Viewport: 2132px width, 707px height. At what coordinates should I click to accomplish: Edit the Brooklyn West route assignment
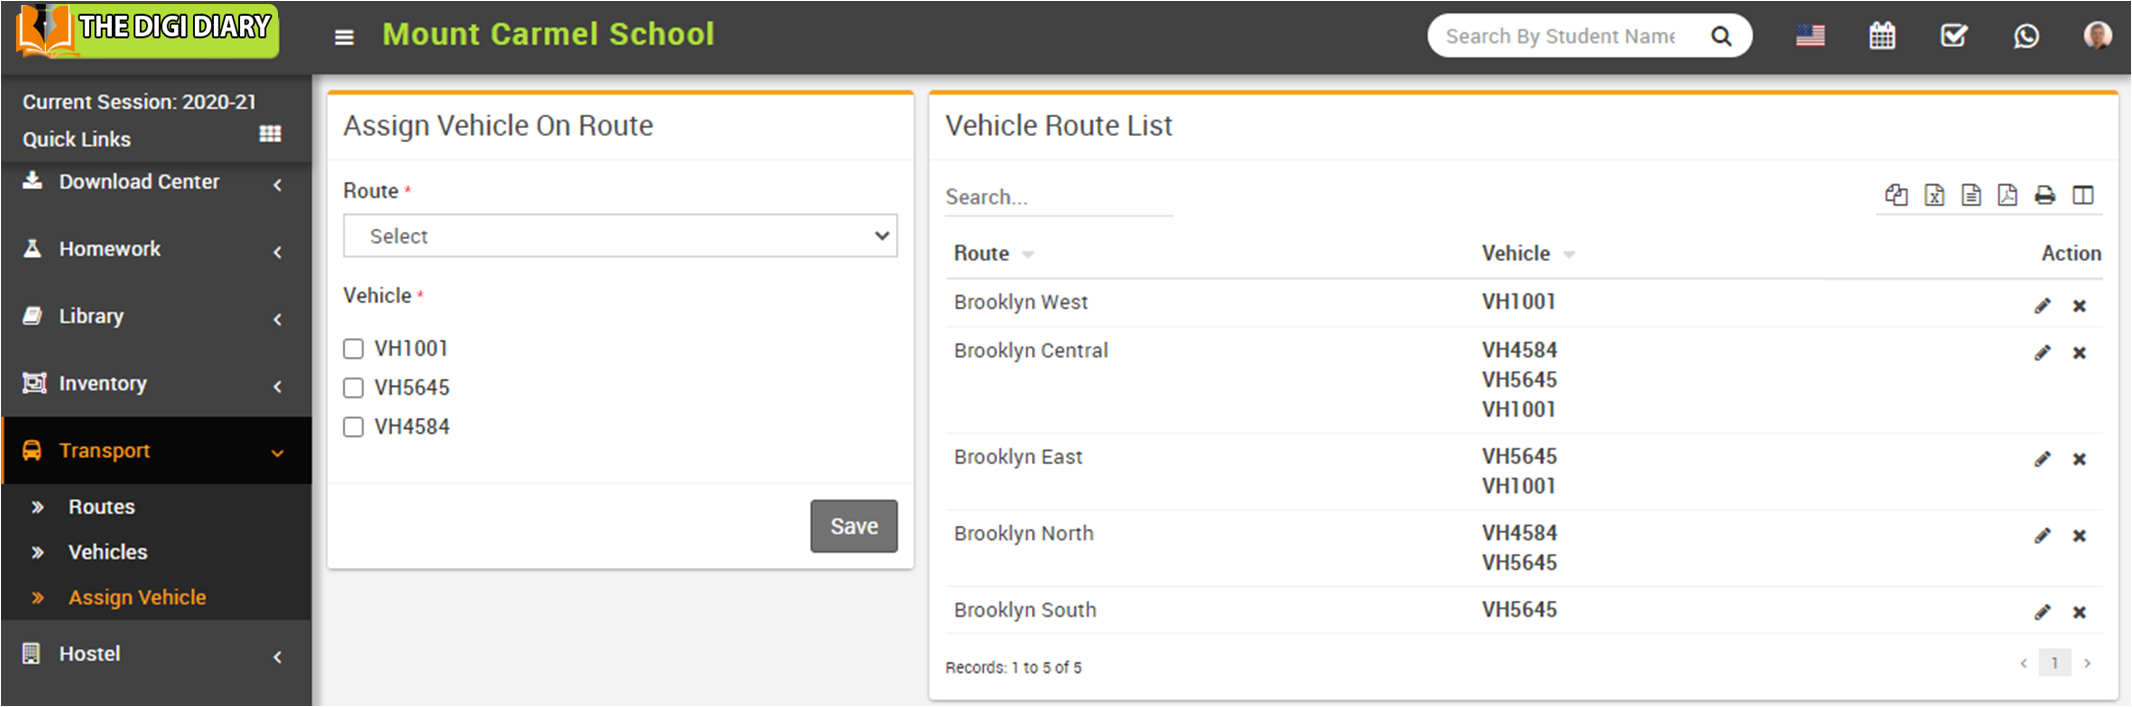(2042, 306)
